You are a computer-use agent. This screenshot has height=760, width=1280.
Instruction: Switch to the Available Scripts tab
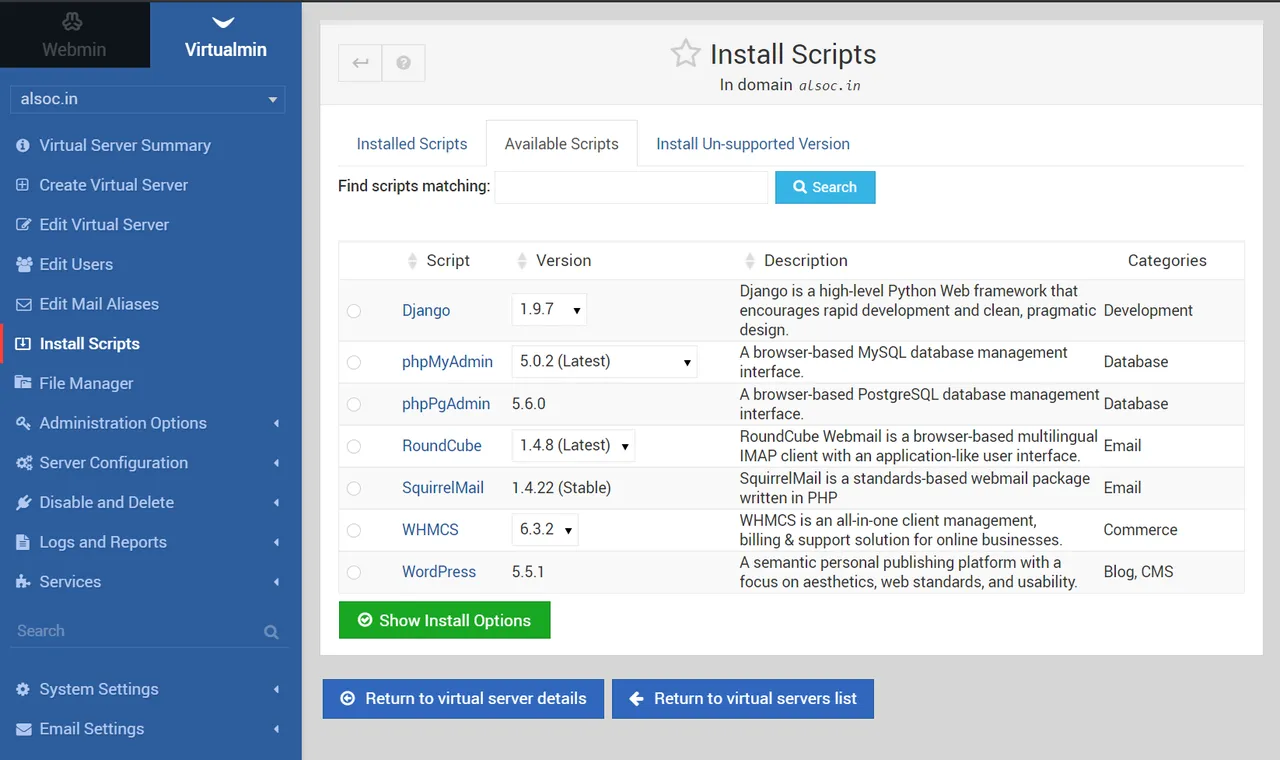[562, 144]
